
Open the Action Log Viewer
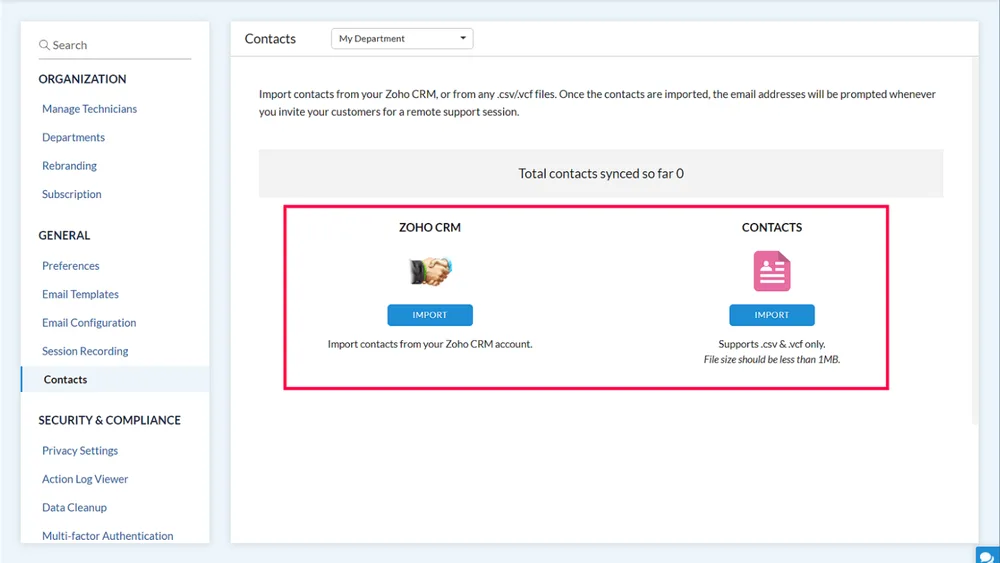[85, 479]
